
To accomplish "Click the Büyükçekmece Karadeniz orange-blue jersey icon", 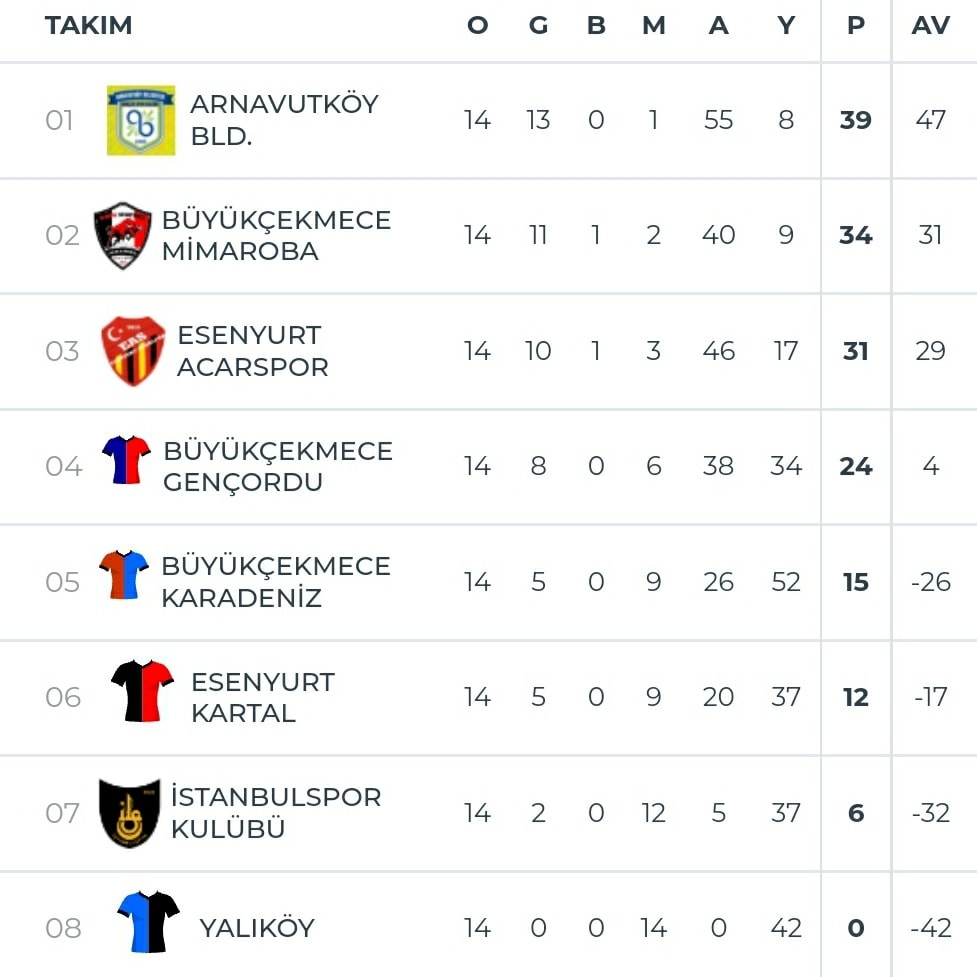I will (123, 575).
